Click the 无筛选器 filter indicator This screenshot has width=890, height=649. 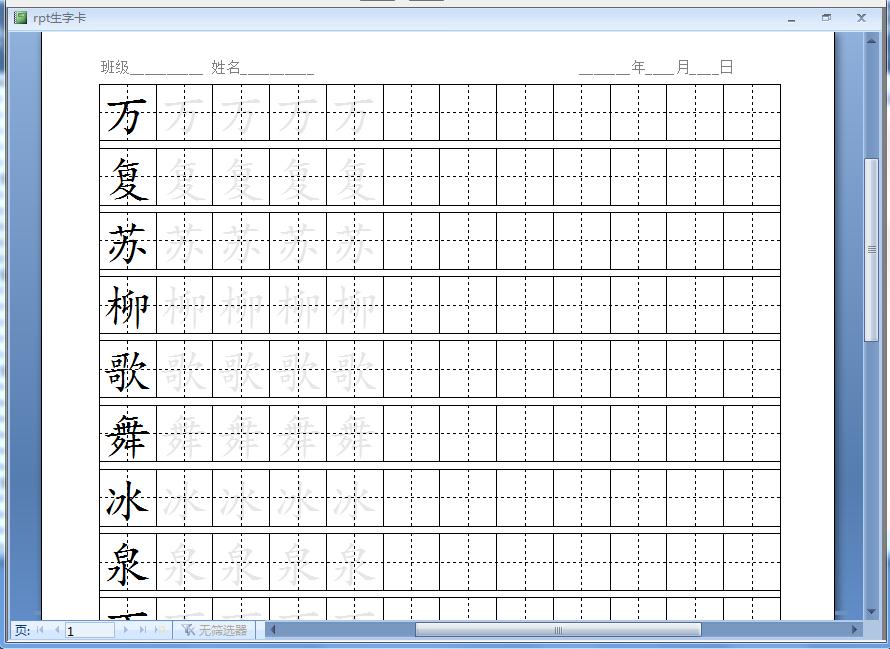(x=215, y=630)
